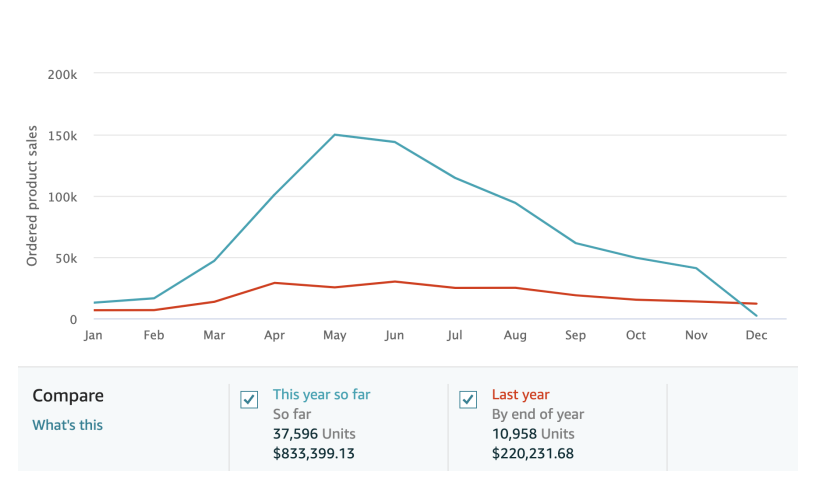Click the 'Dec' x-axis label
818x488 pixels.
[x=756, y=336]
